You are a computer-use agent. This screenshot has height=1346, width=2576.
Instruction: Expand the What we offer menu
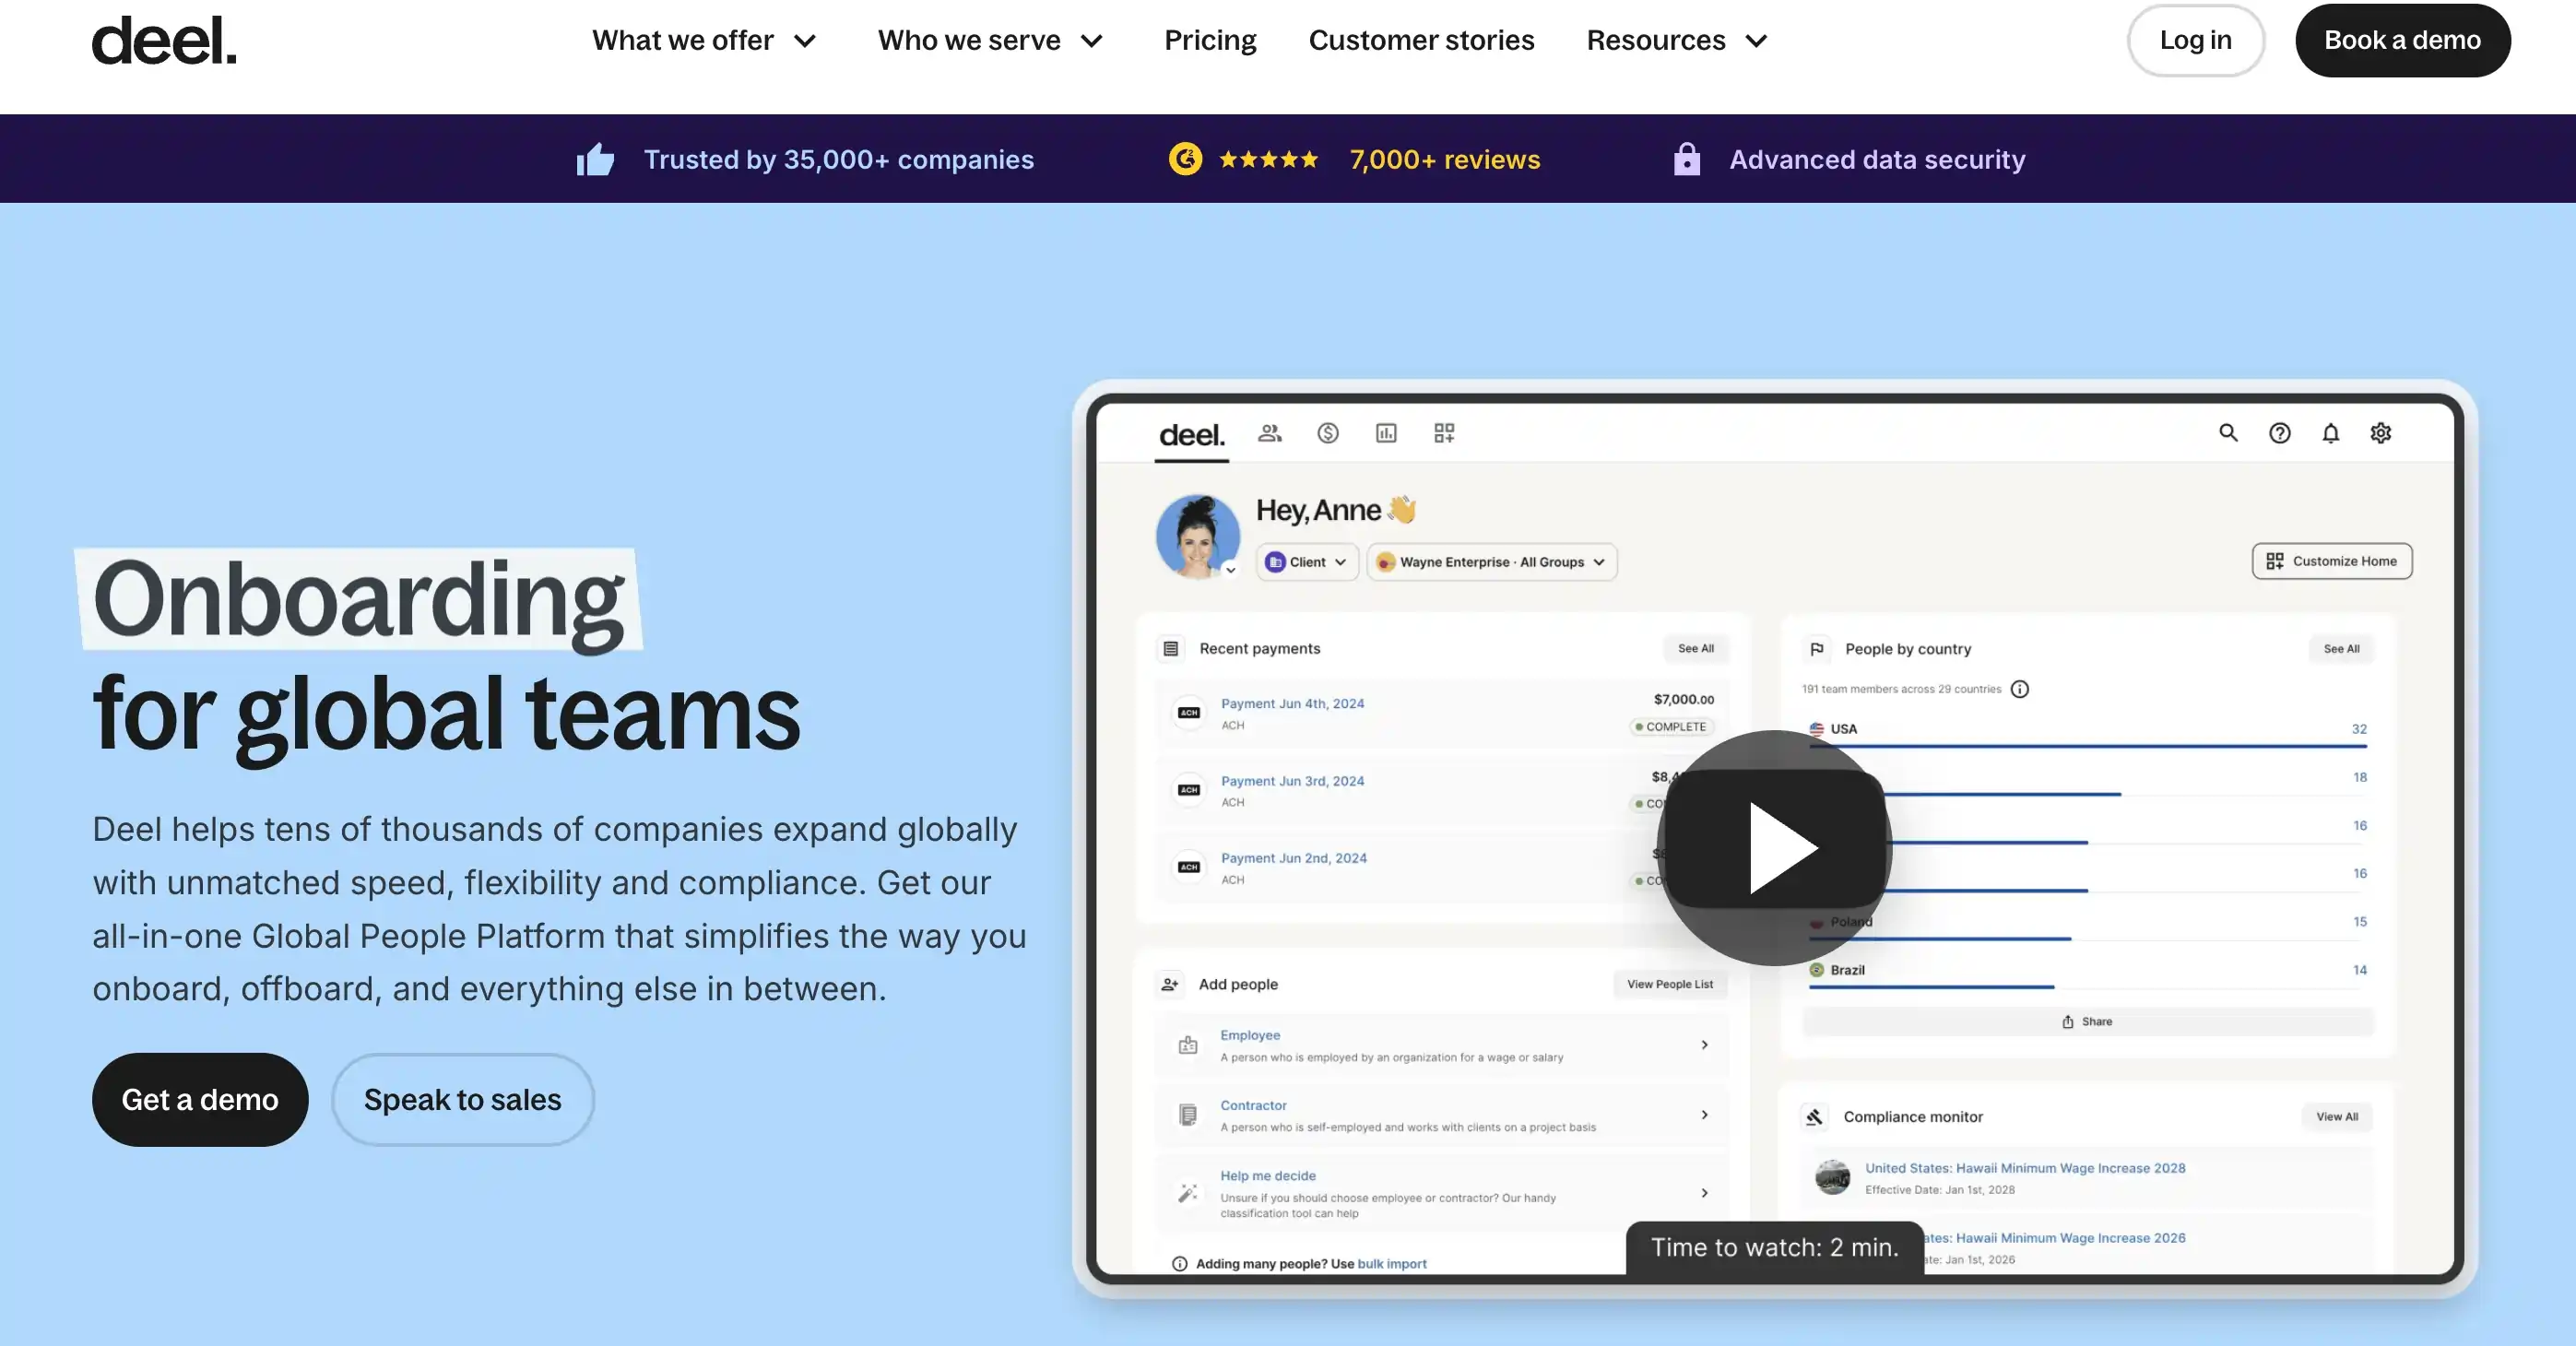tap(705, 40)
